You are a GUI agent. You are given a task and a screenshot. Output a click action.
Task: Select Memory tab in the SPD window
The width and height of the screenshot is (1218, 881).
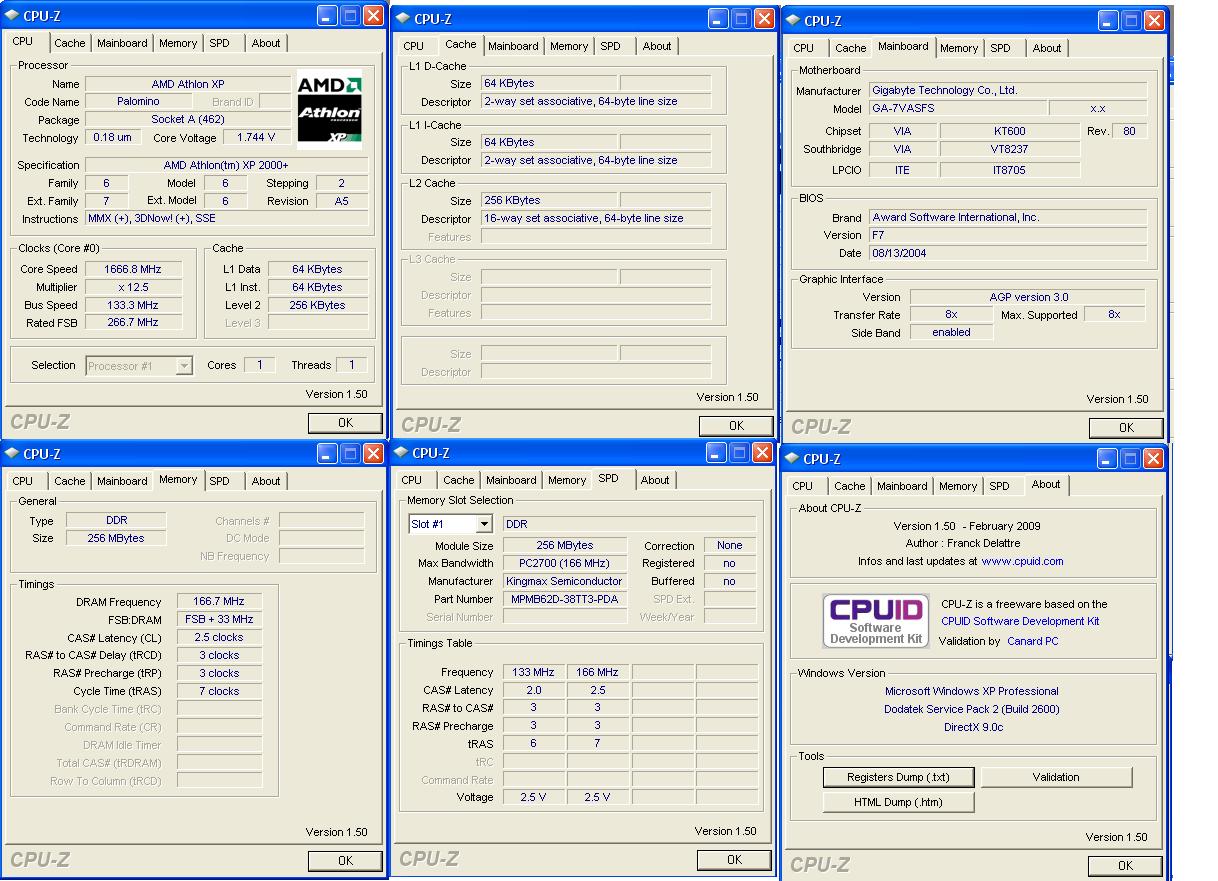point(567,480)
